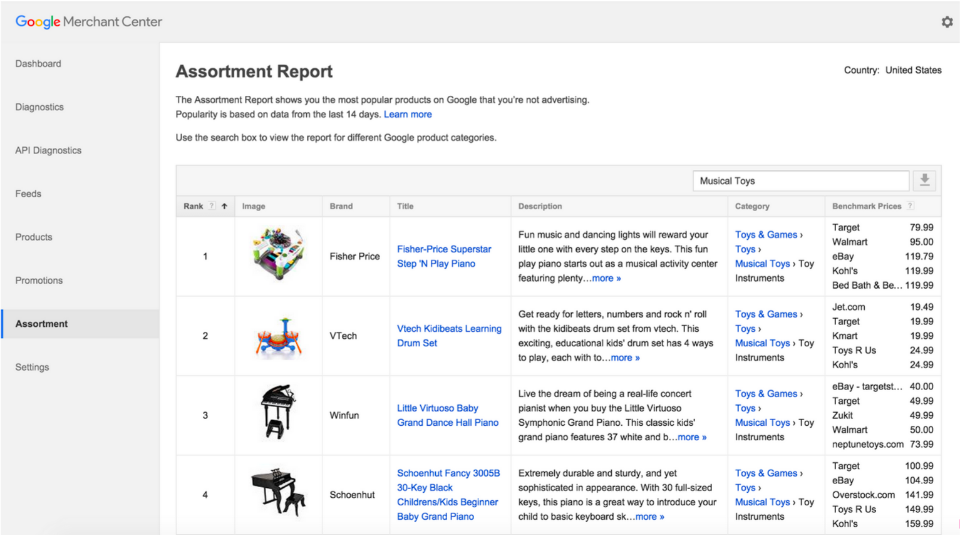
Task: Open the Dashboard section
Action: (x=38, y=64)
